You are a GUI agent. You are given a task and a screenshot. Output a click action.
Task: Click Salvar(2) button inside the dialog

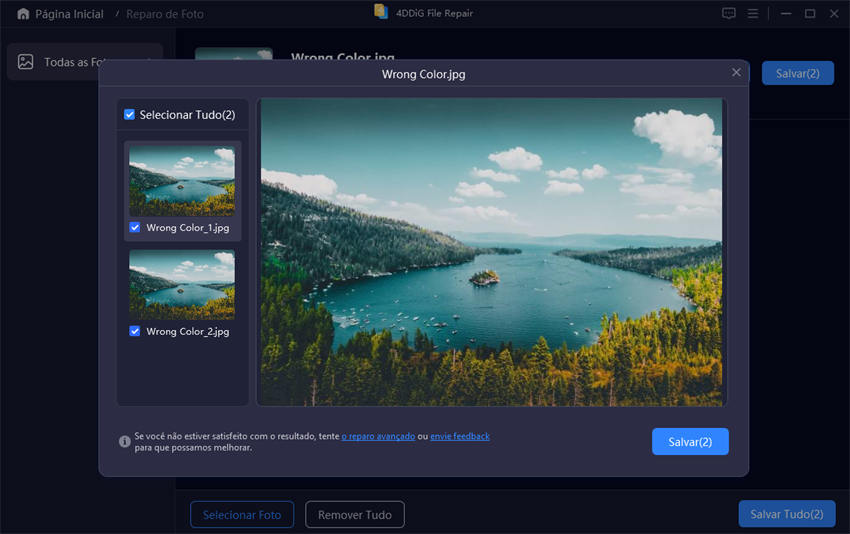click(x=690, y=442)
